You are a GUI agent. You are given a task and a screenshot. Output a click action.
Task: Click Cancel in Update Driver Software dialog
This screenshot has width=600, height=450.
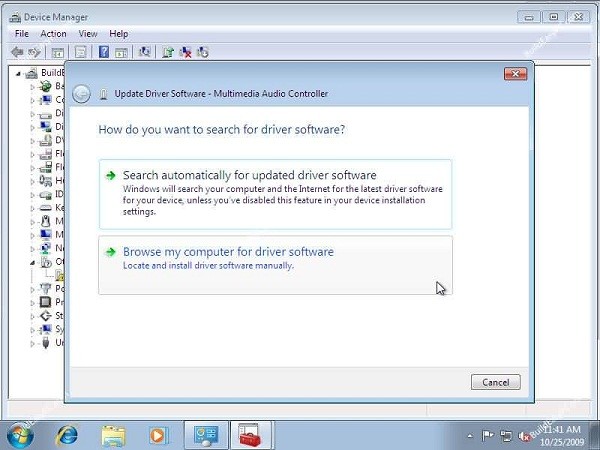pos(496,382)
